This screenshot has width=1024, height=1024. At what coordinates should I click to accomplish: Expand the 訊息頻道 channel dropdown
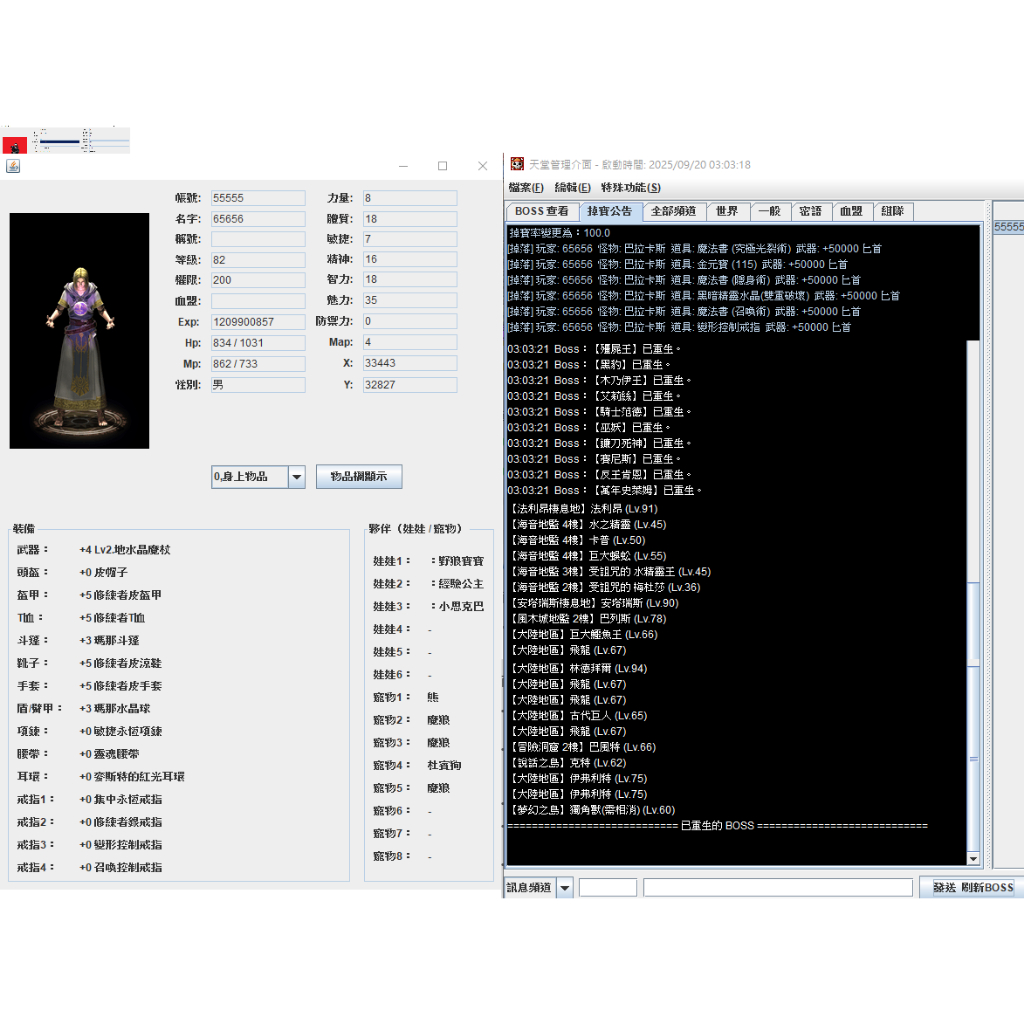[x=564, y=887]
